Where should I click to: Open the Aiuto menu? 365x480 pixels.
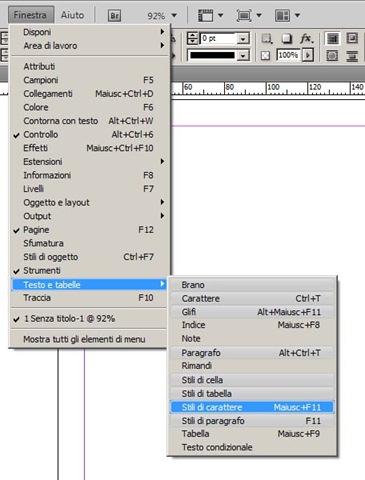(x=72, y=15)
